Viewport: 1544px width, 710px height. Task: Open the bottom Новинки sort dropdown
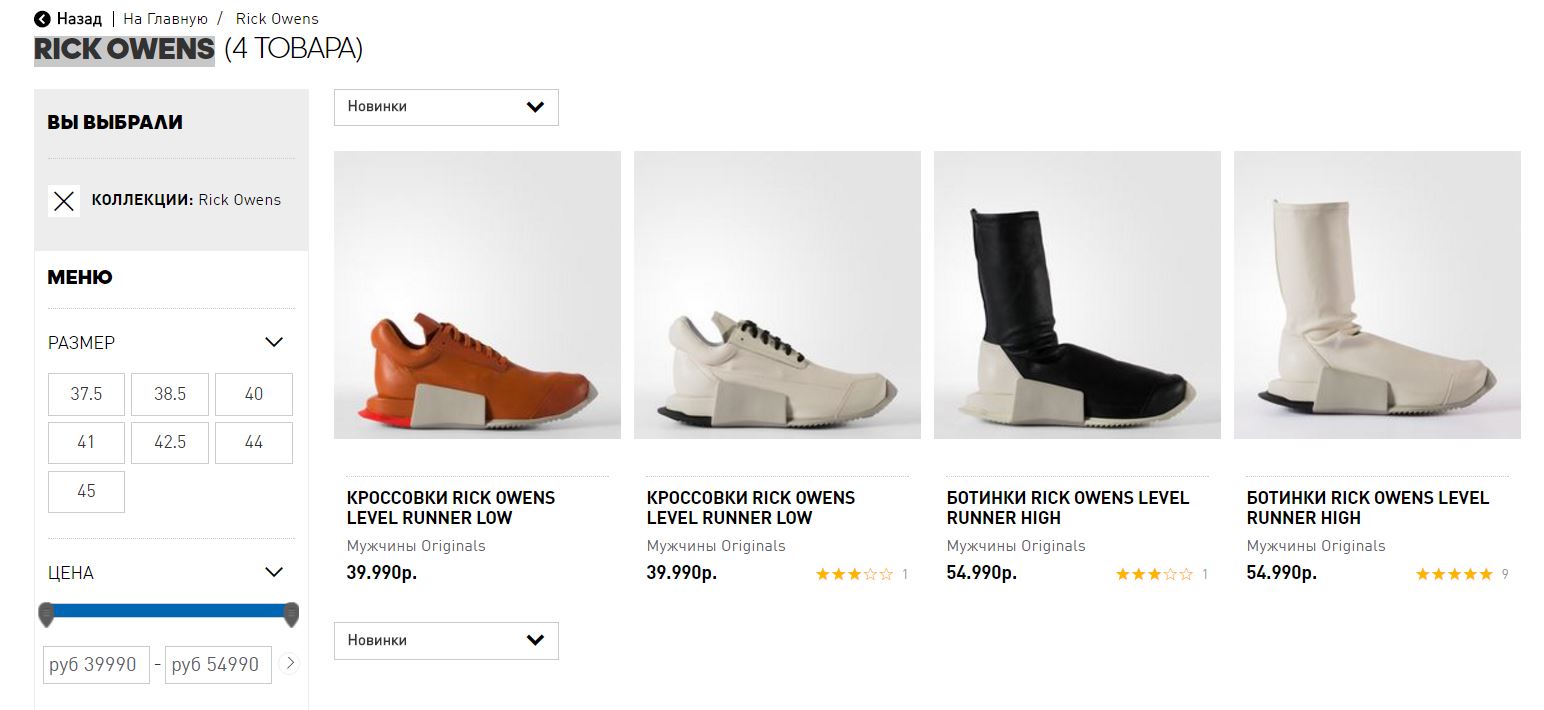(x=446, y=641)
